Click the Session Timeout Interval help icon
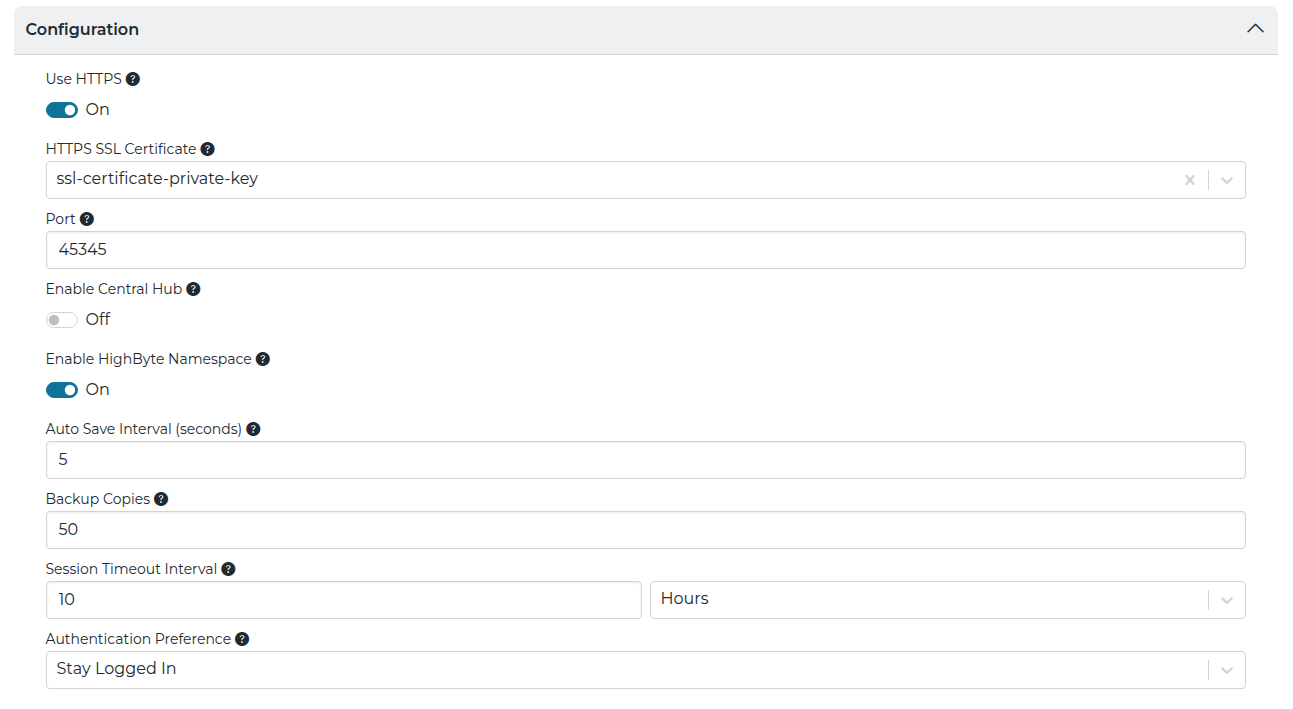1293x709 pixels. (x=228, y=568)
